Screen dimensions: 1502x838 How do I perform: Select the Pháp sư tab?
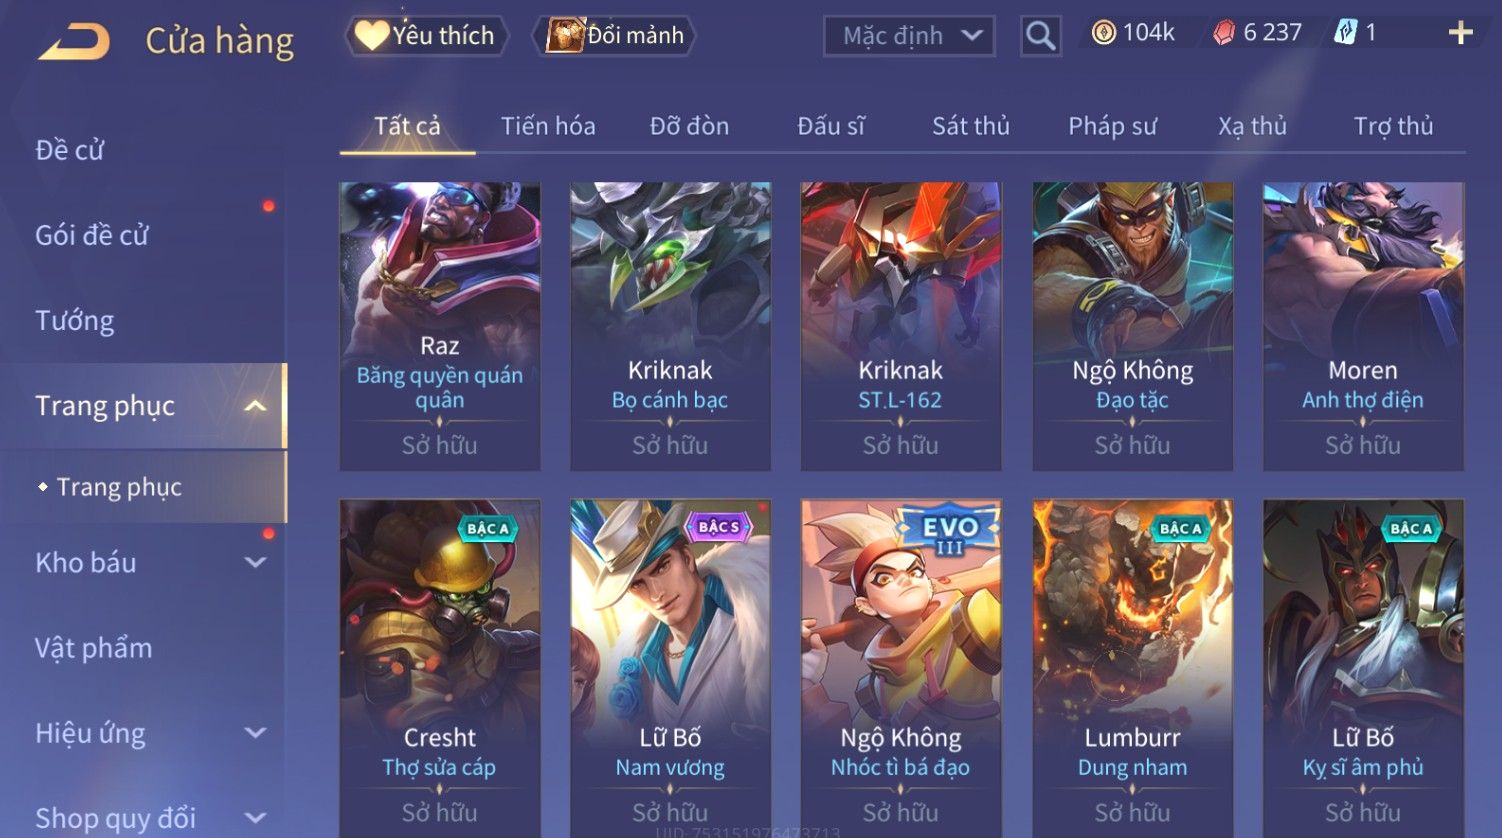click(x=1112, y=126)
